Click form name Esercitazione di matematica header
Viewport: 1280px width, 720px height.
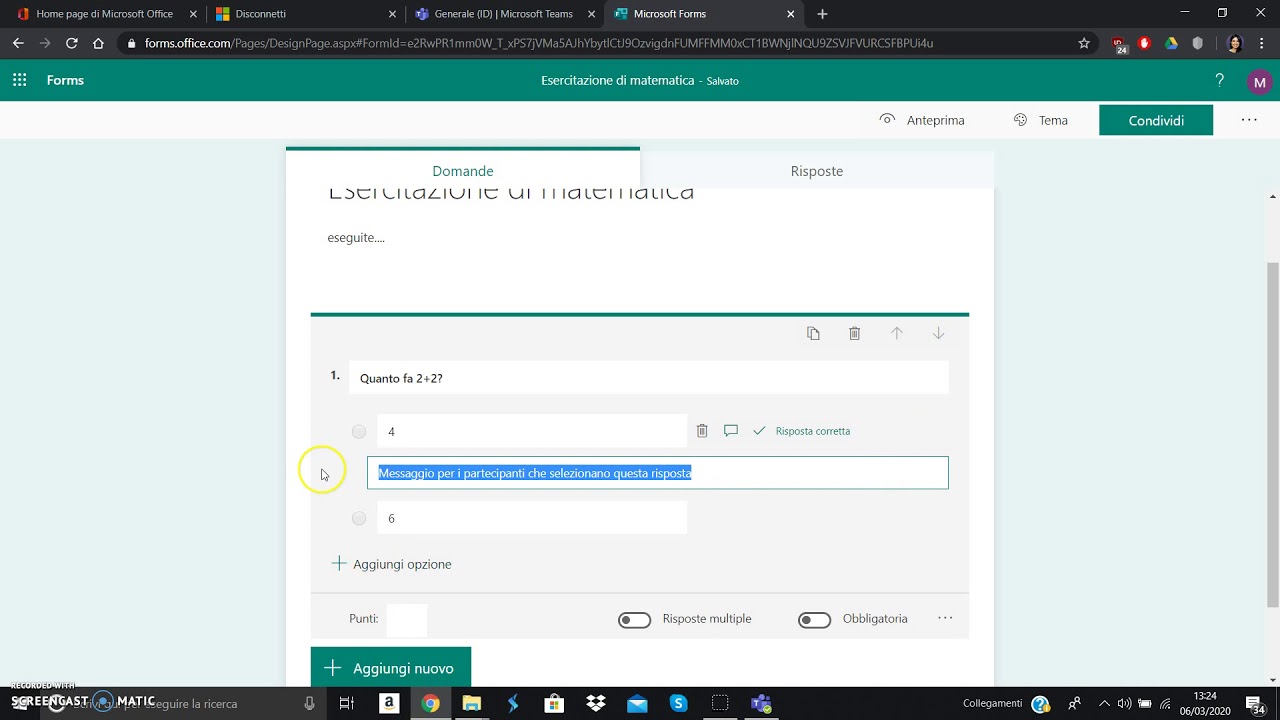[617, 80]
